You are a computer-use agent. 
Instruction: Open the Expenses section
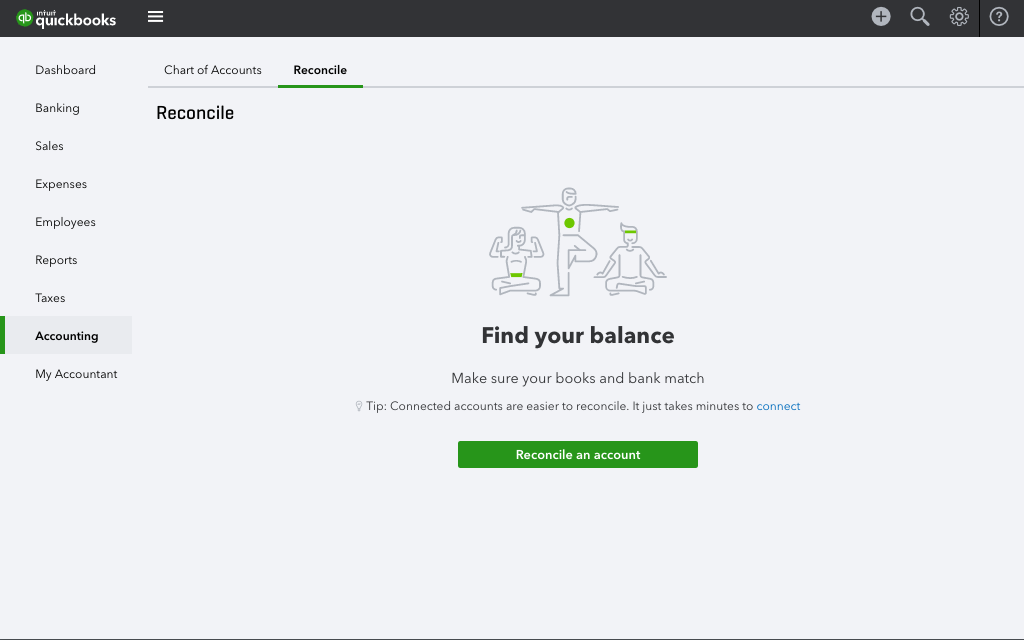(61, 184)
